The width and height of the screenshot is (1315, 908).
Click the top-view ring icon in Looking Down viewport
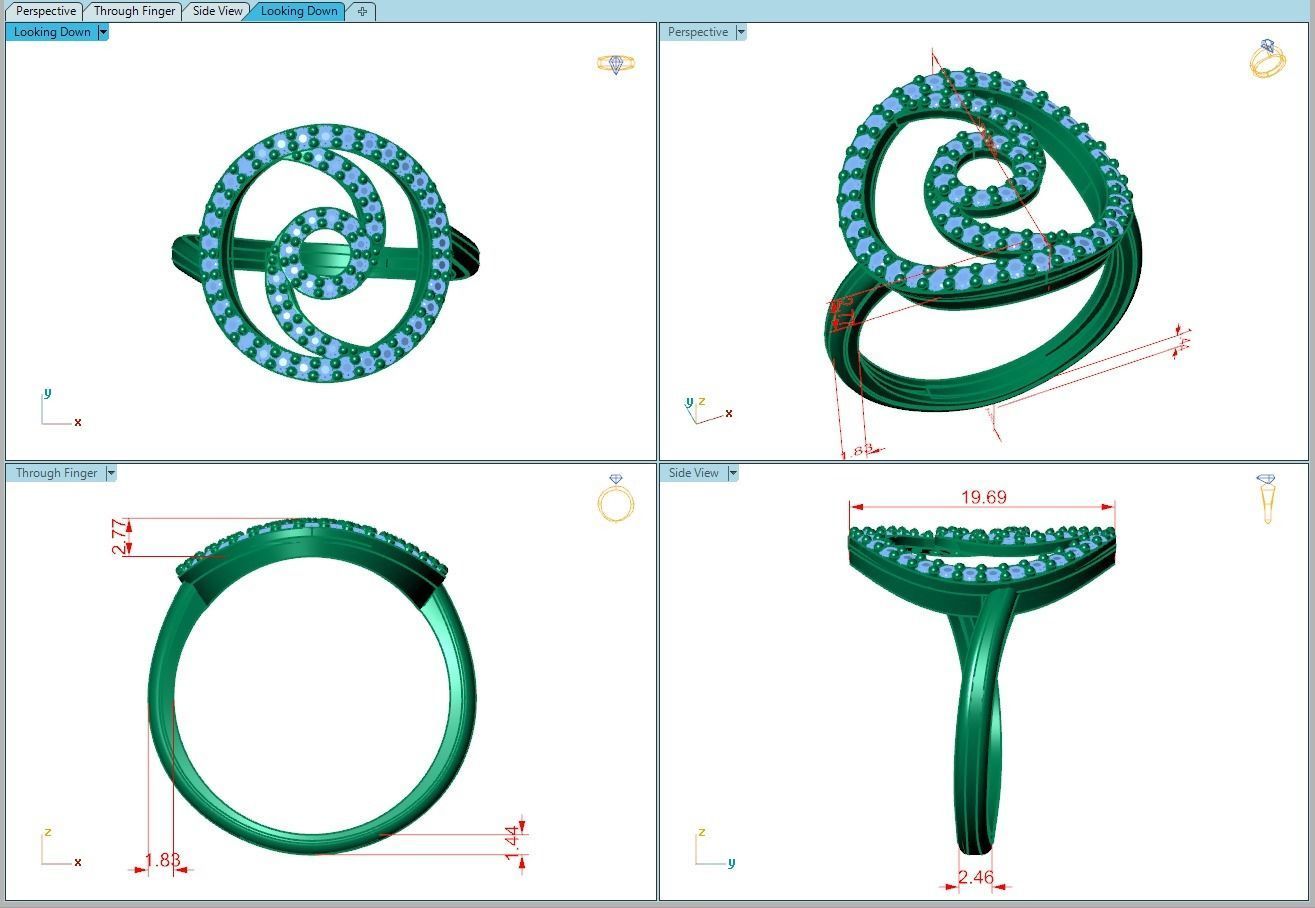point(616,64)
